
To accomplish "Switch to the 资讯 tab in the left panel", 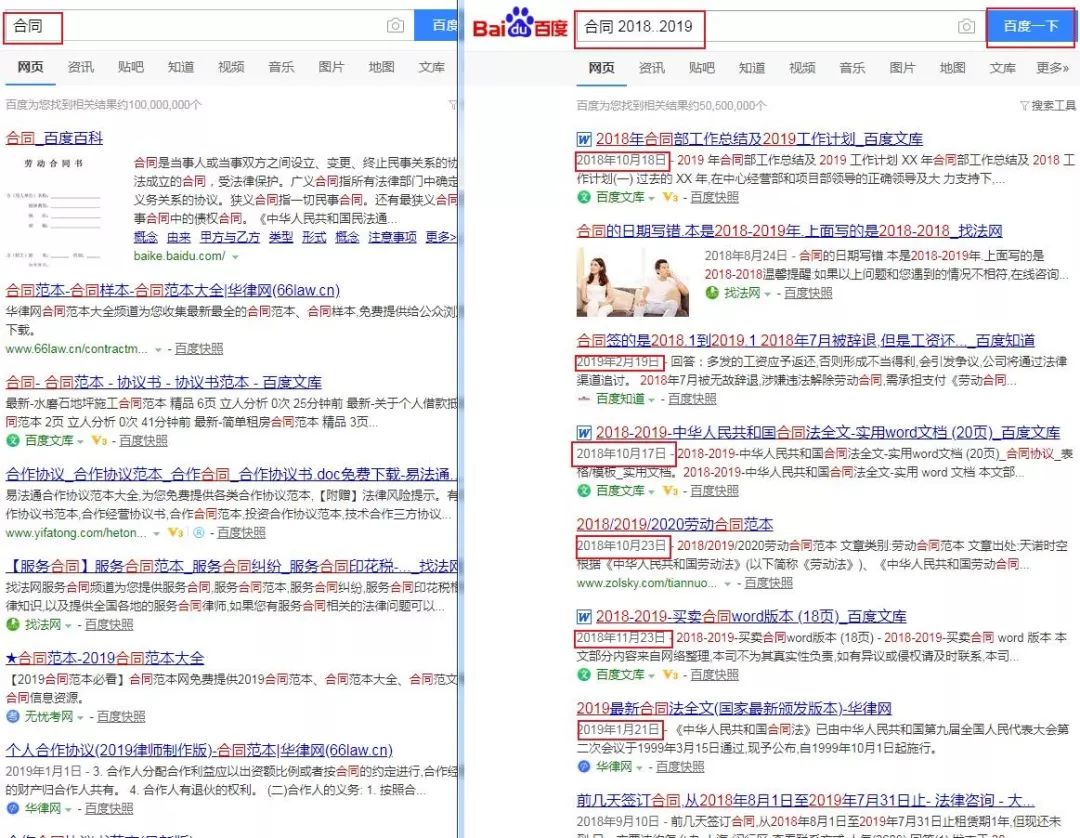I will [81, 67].
